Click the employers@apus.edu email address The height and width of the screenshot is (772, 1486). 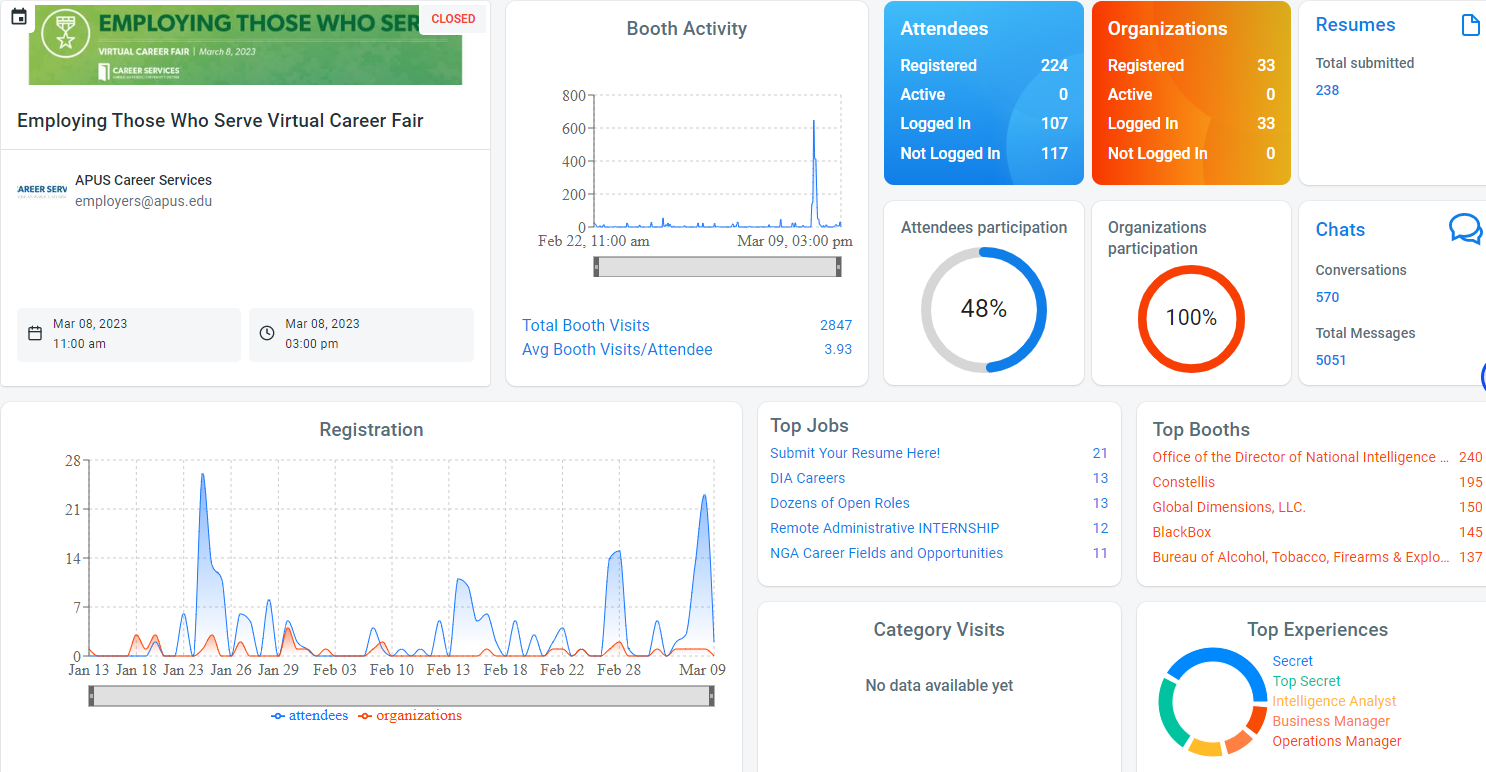point(144,201)
